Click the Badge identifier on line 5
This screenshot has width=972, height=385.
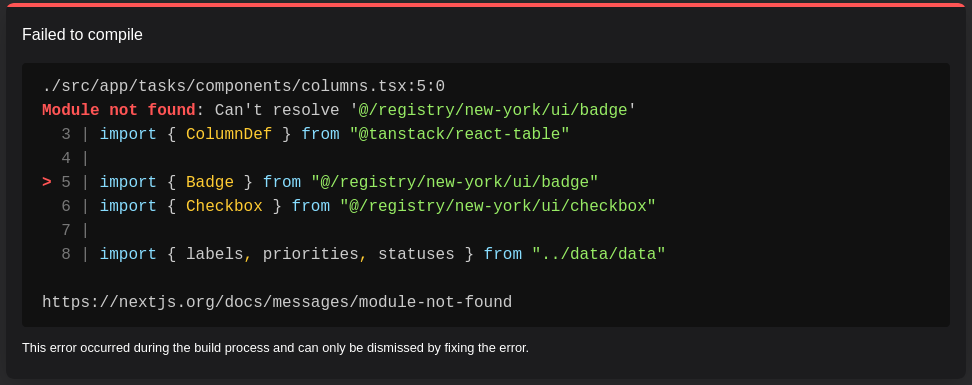pyautogui.click(x=210, y=182)
